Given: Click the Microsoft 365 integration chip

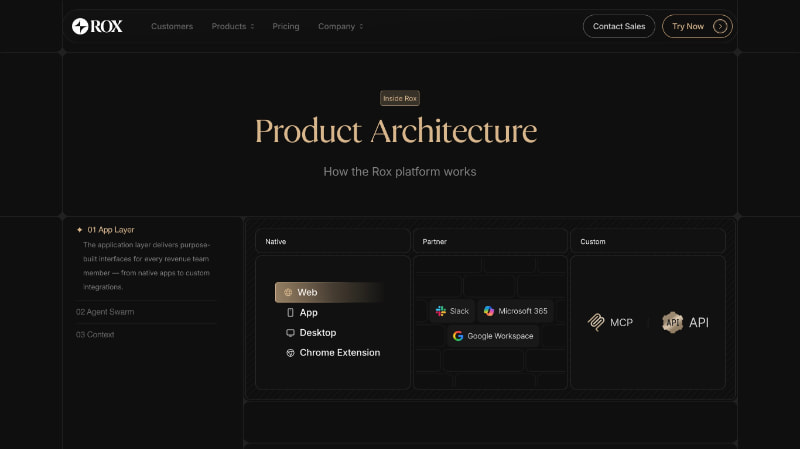Looking at the screenshot, I should point(515,311).
